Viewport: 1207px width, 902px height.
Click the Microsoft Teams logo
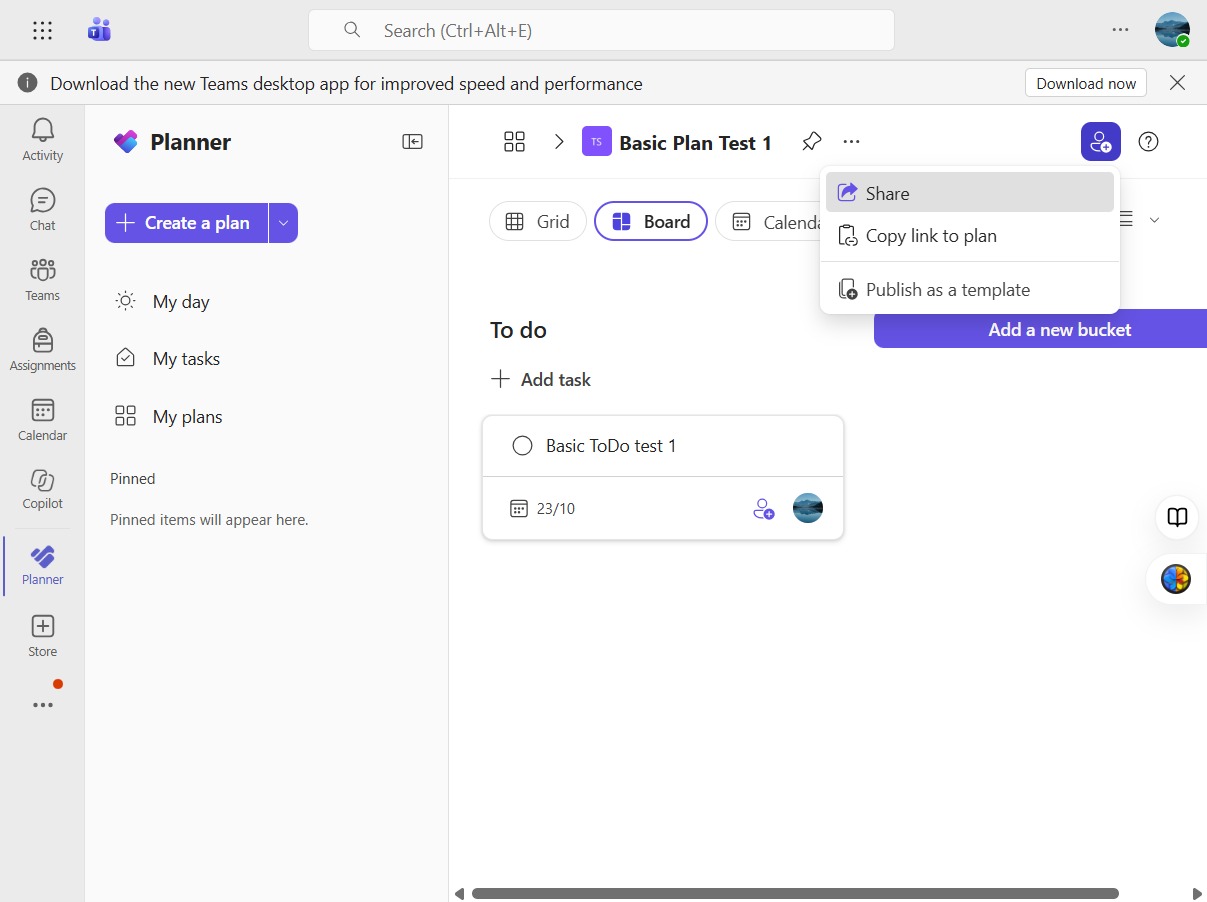[x=99, y=30]
